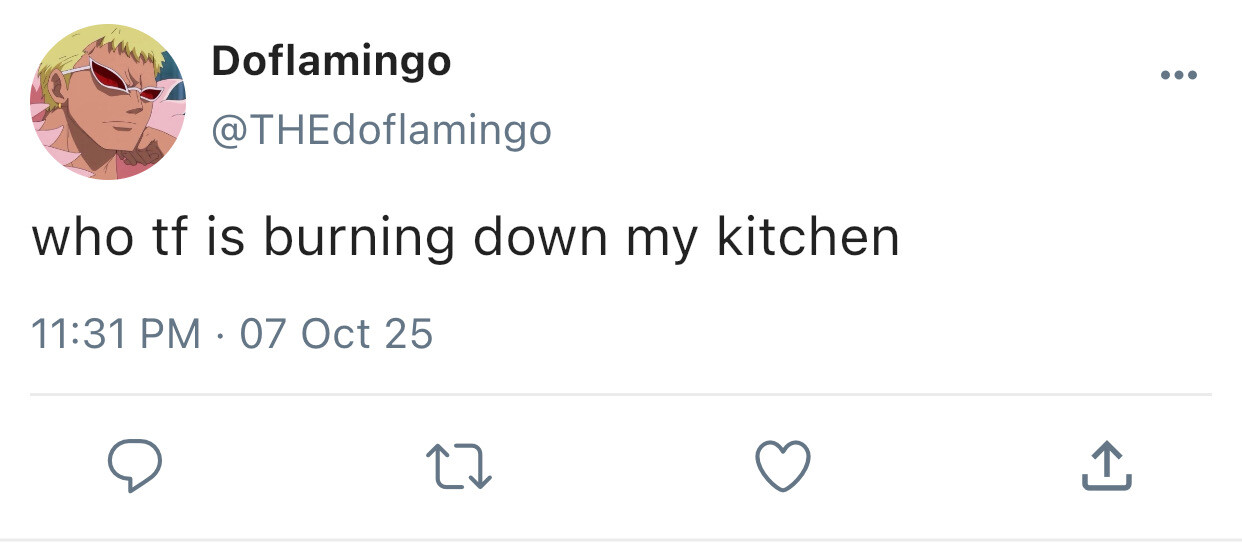The image size is (1242, 558).
Task: Open the three-dot more options menu
Action: point(1180,75)
